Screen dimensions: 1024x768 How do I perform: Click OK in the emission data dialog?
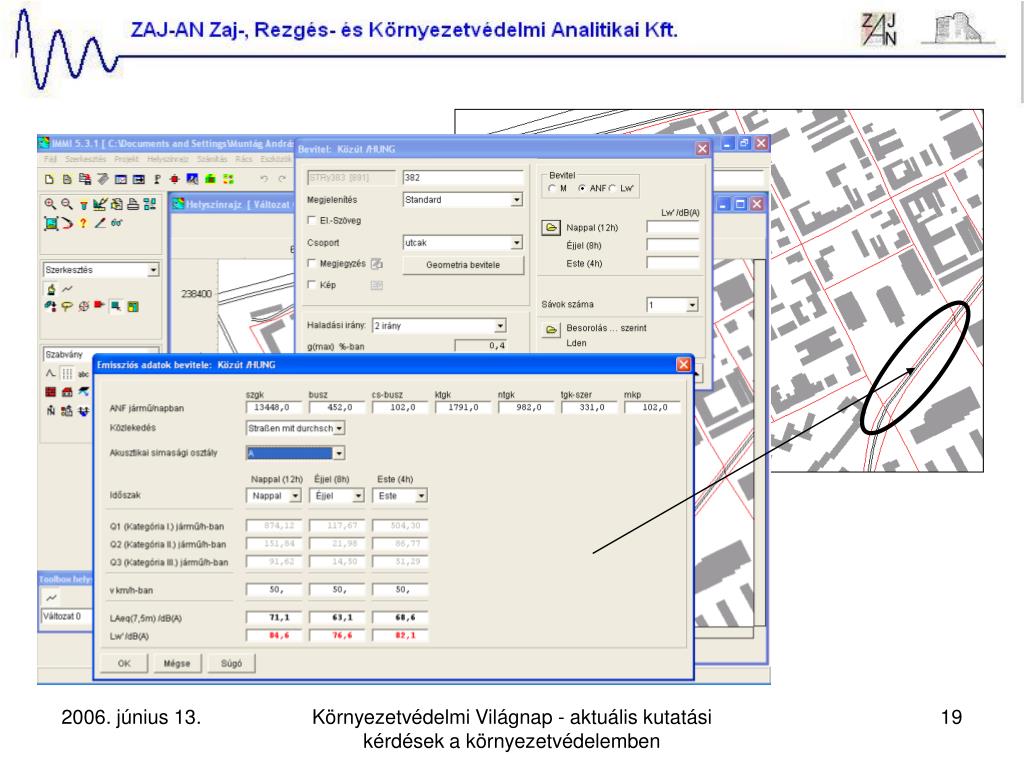coord(124,664)
